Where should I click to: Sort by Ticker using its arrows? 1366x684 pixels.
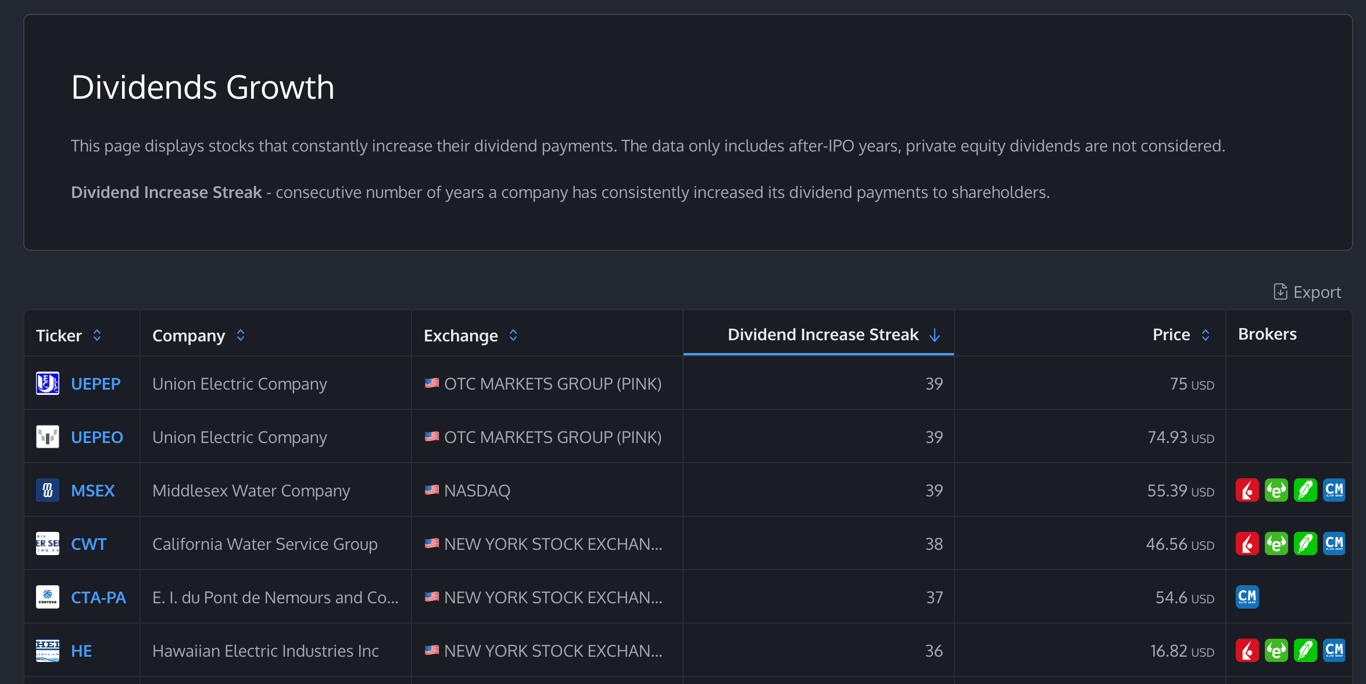point(97,335)
